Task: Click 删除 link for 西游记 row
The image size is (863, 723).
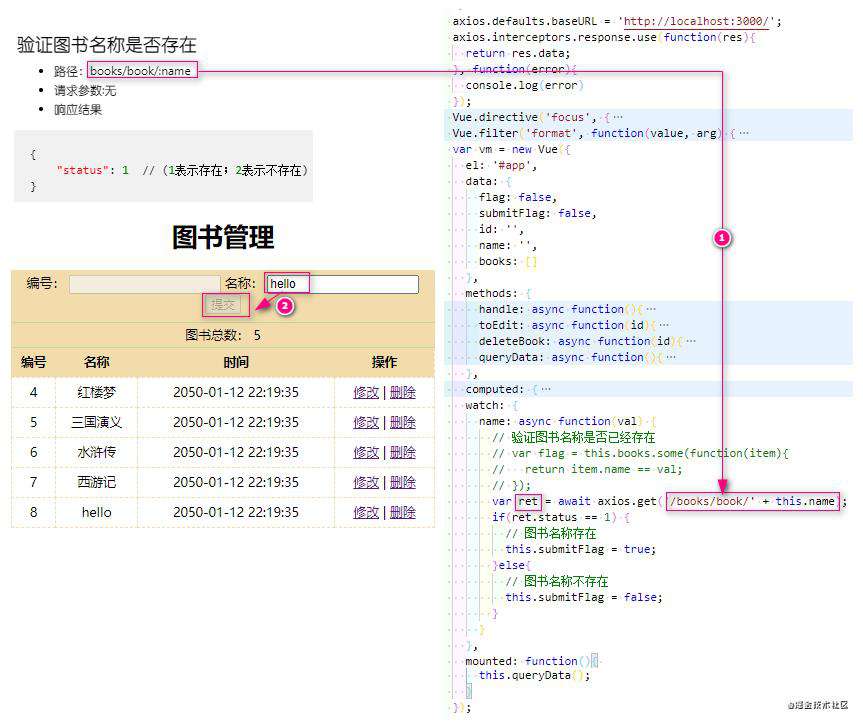Action: pyautogui.click(x=403, y=483)
